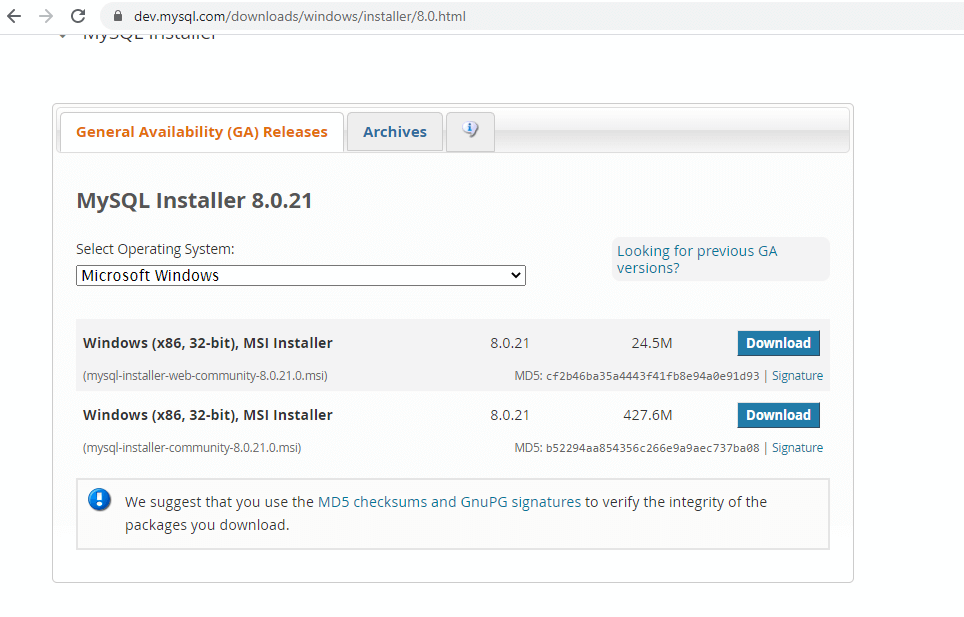Click the browser back arrow

pos(13,16)
